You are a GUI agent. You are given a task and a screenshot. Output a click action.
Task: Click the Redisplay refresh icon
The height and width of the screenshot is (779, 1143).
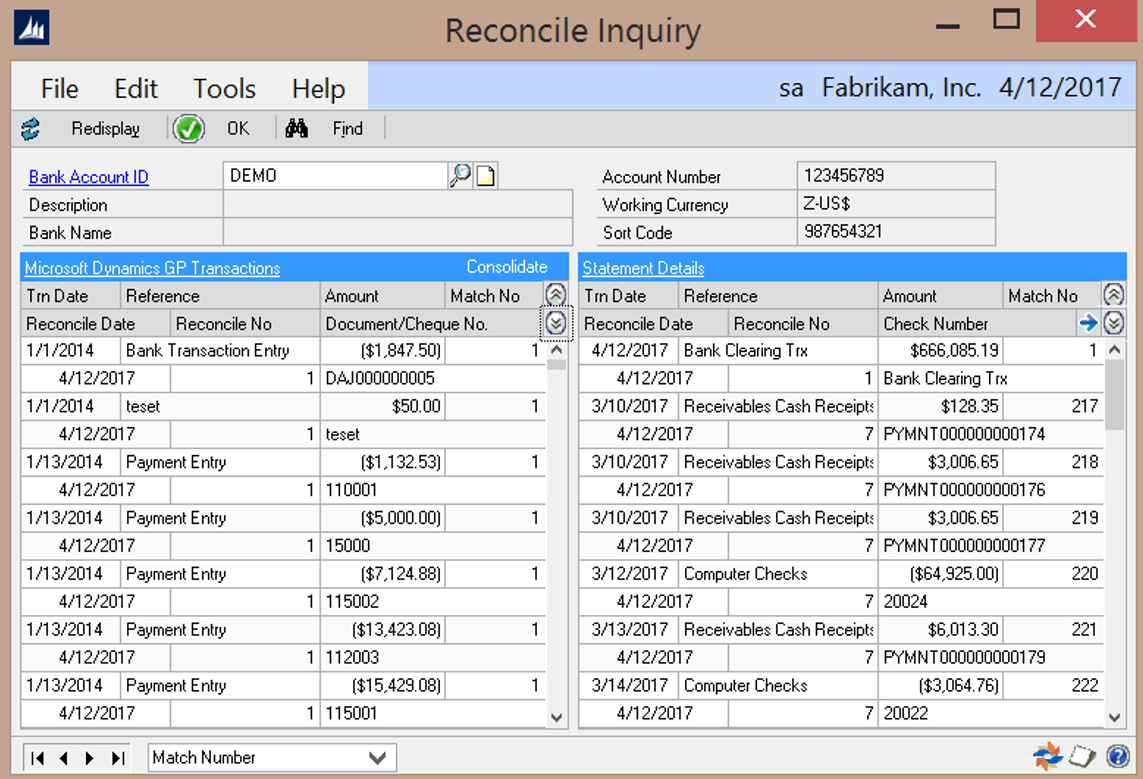coord(30,129)
